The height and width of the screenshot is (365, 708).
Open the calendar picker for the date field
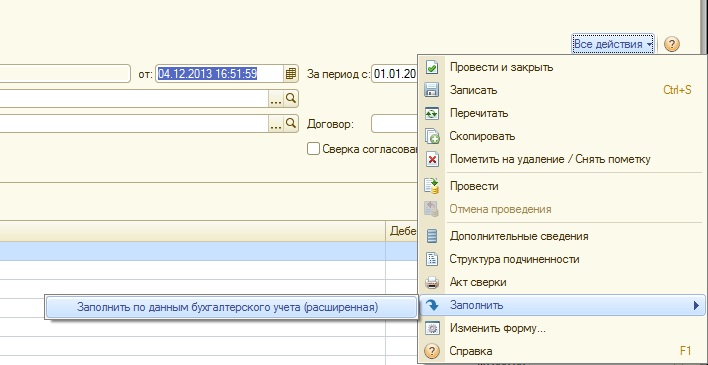291,74
